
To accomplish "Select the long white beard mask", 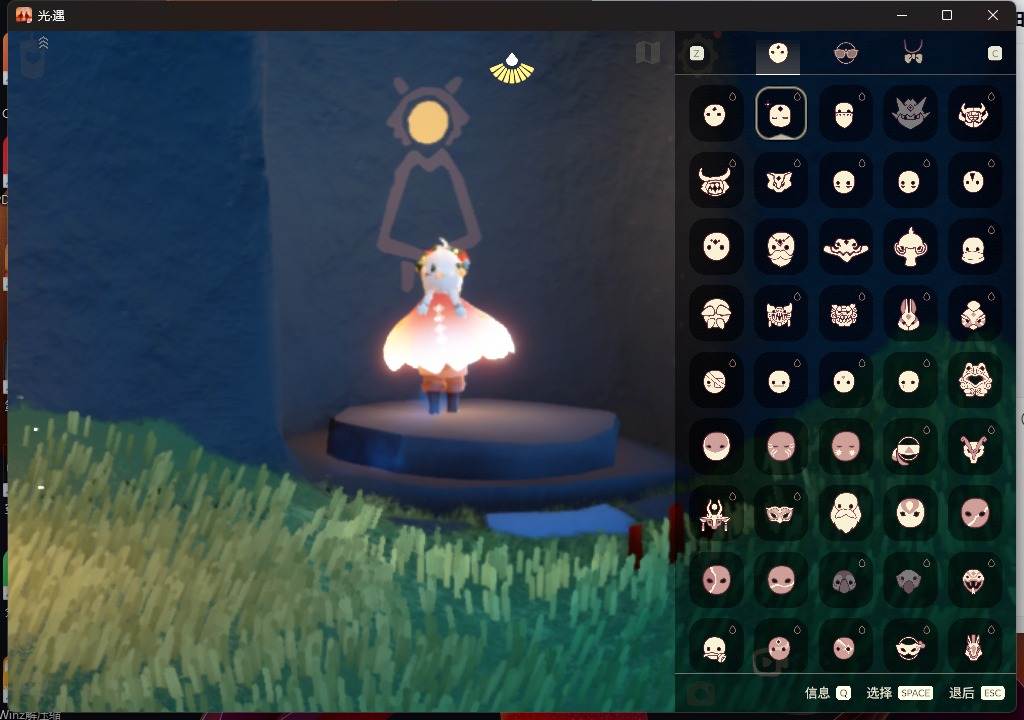I will pos(844,514).
